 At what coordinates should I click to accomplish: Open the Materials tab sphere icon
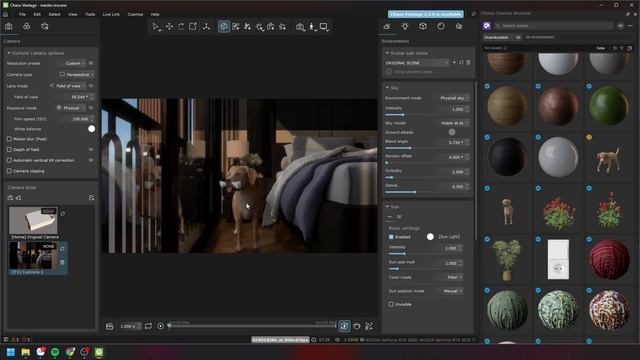click(x=441, y=27)
